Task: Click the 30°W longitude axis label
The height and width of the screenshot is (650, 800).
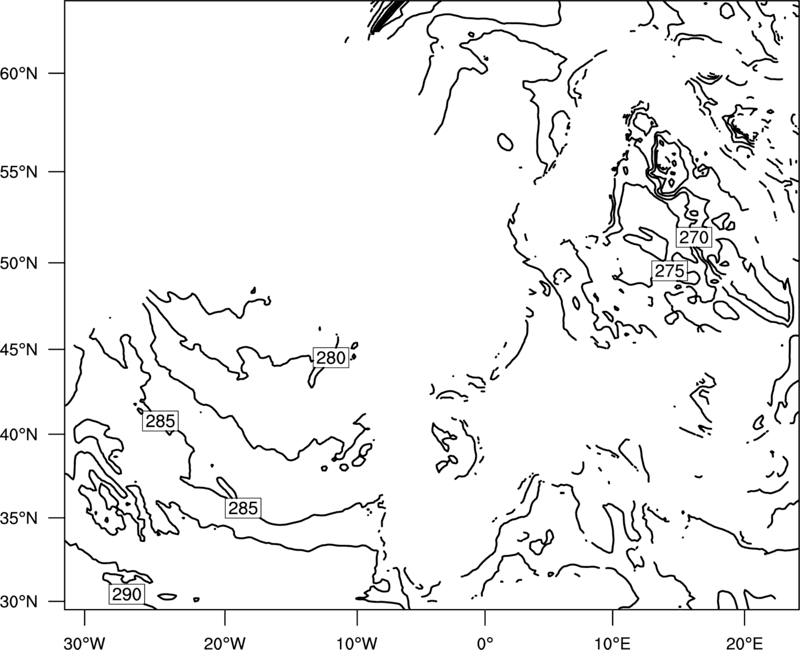Action: (85, 642)
